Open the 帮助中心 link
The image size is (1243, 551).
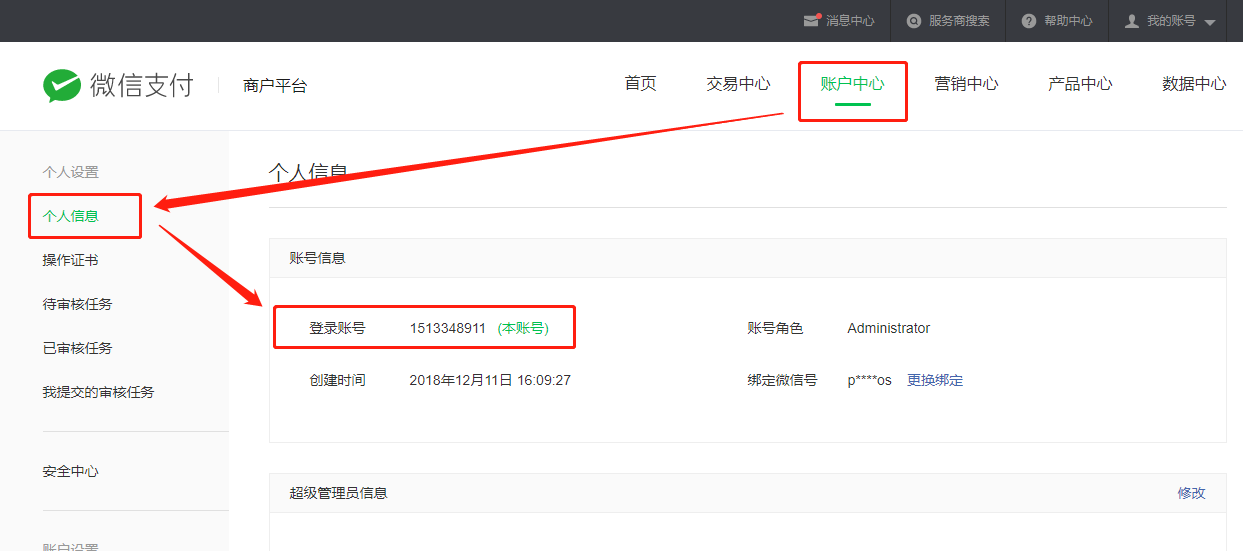(1068, 21)
